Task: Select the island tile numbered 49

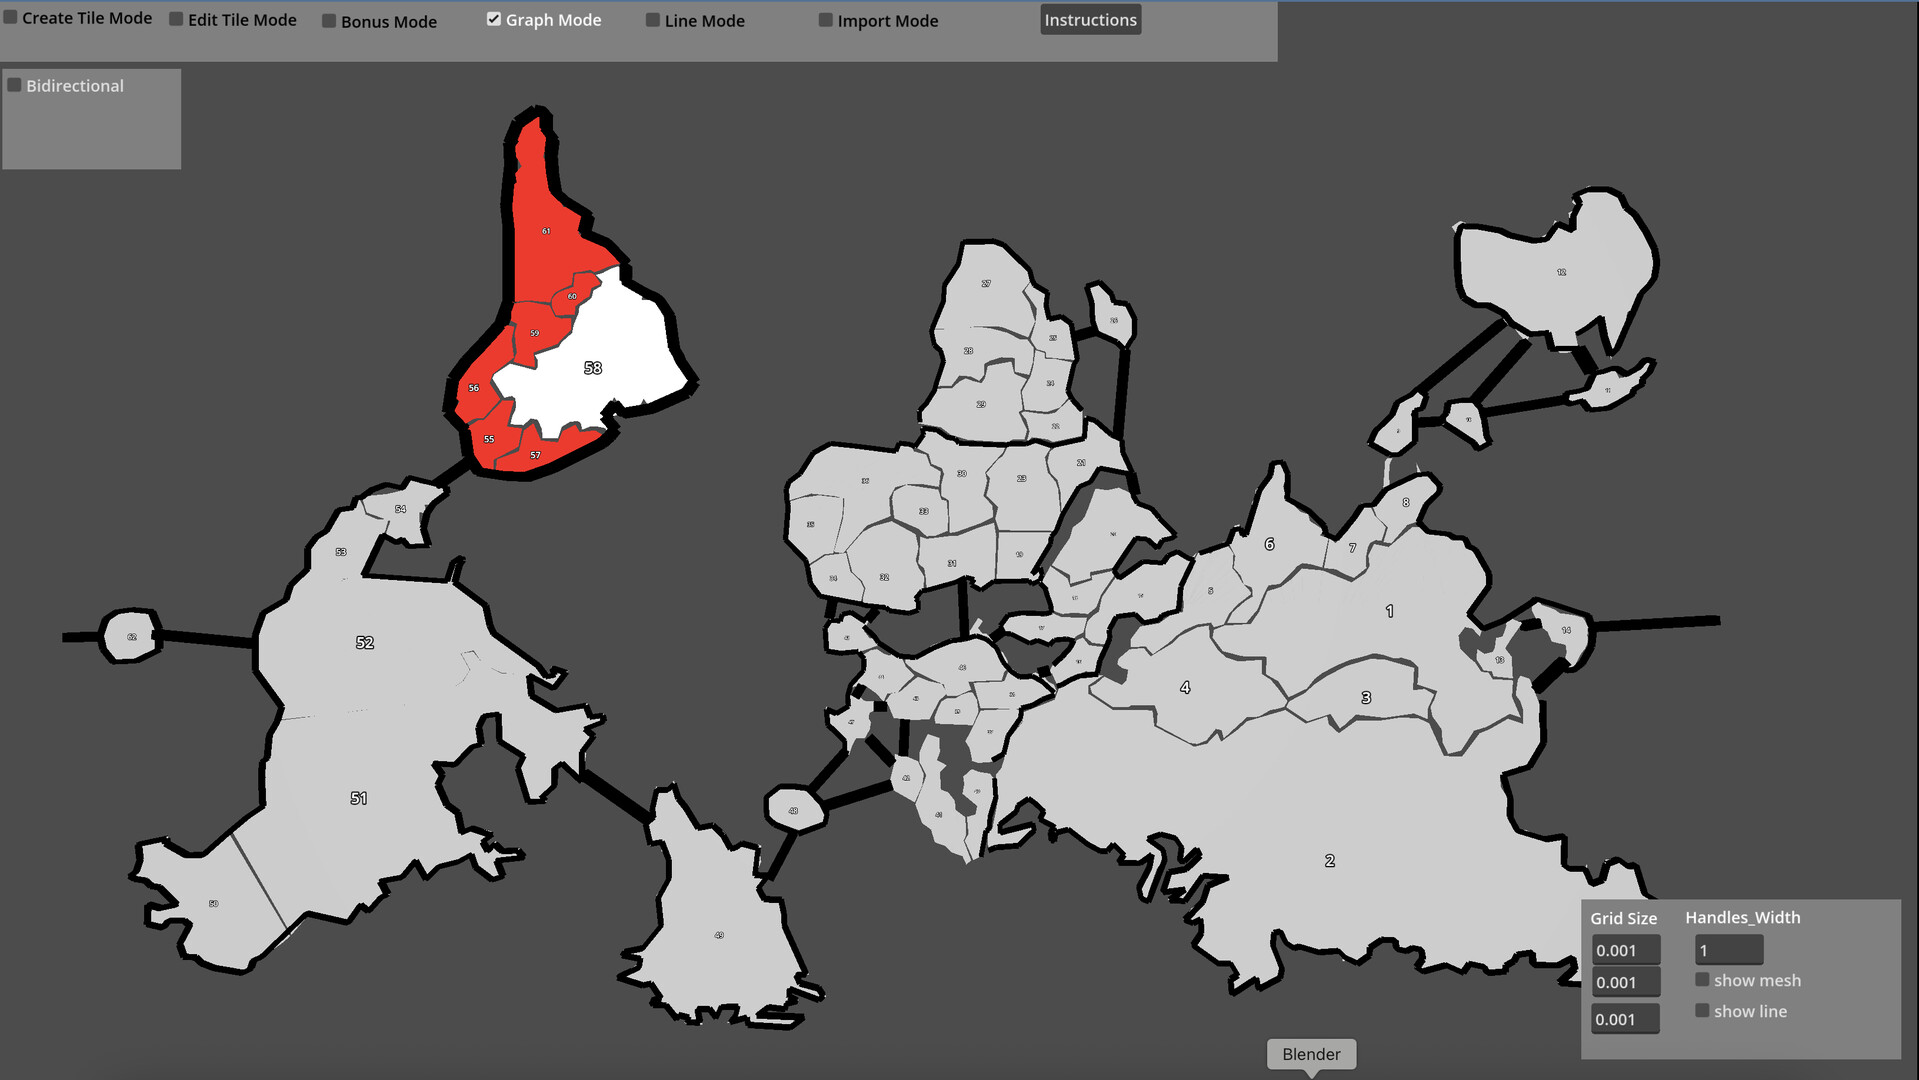Action: [x=718, y=934]
